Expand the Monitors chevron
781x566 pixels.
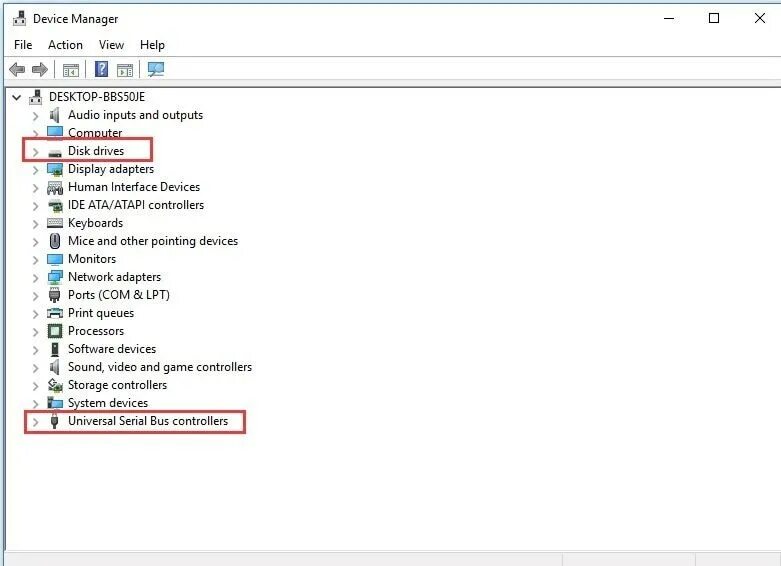click(35, 260)
